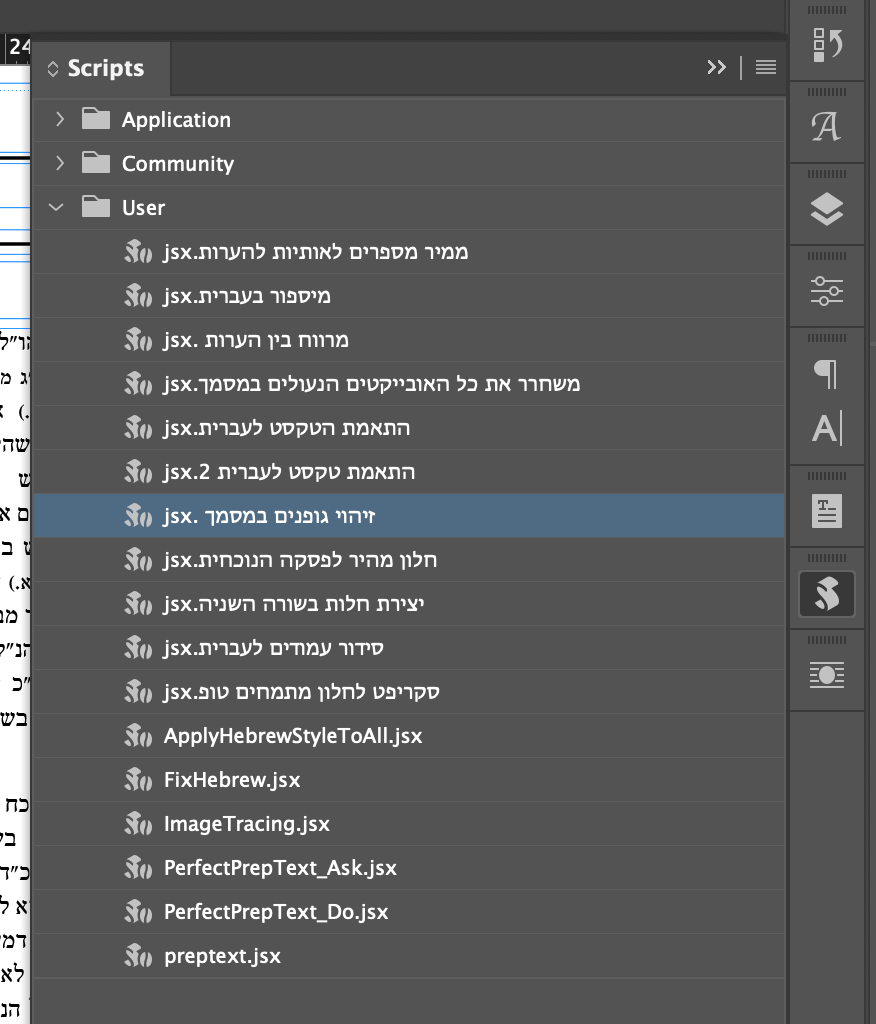Select PerfectPrepText_Do.jsx script
This screenshot has width=876, height=1024.
pos(409,912)
